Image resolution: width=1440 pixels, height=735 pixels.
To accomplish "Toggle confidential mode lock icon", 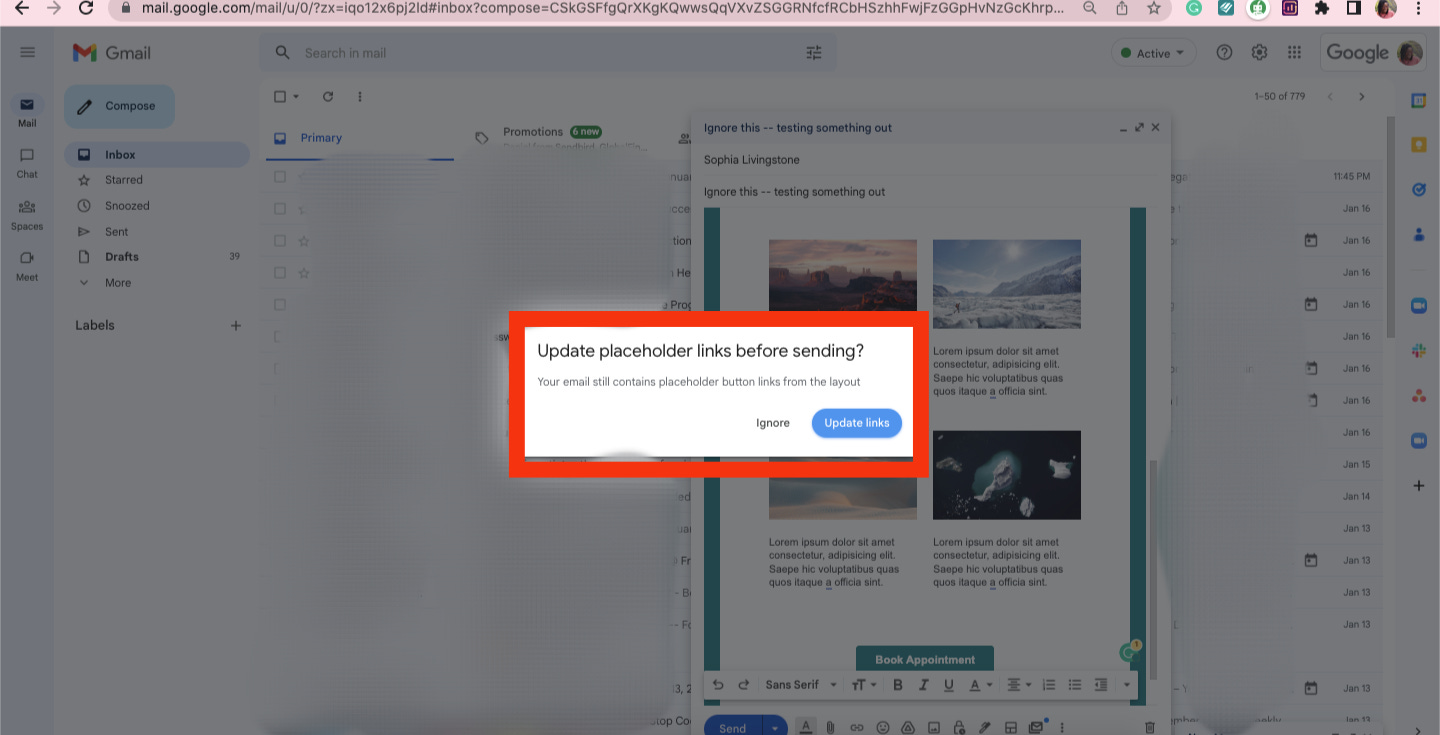I will pyautogui.click(x=959, y=727).
